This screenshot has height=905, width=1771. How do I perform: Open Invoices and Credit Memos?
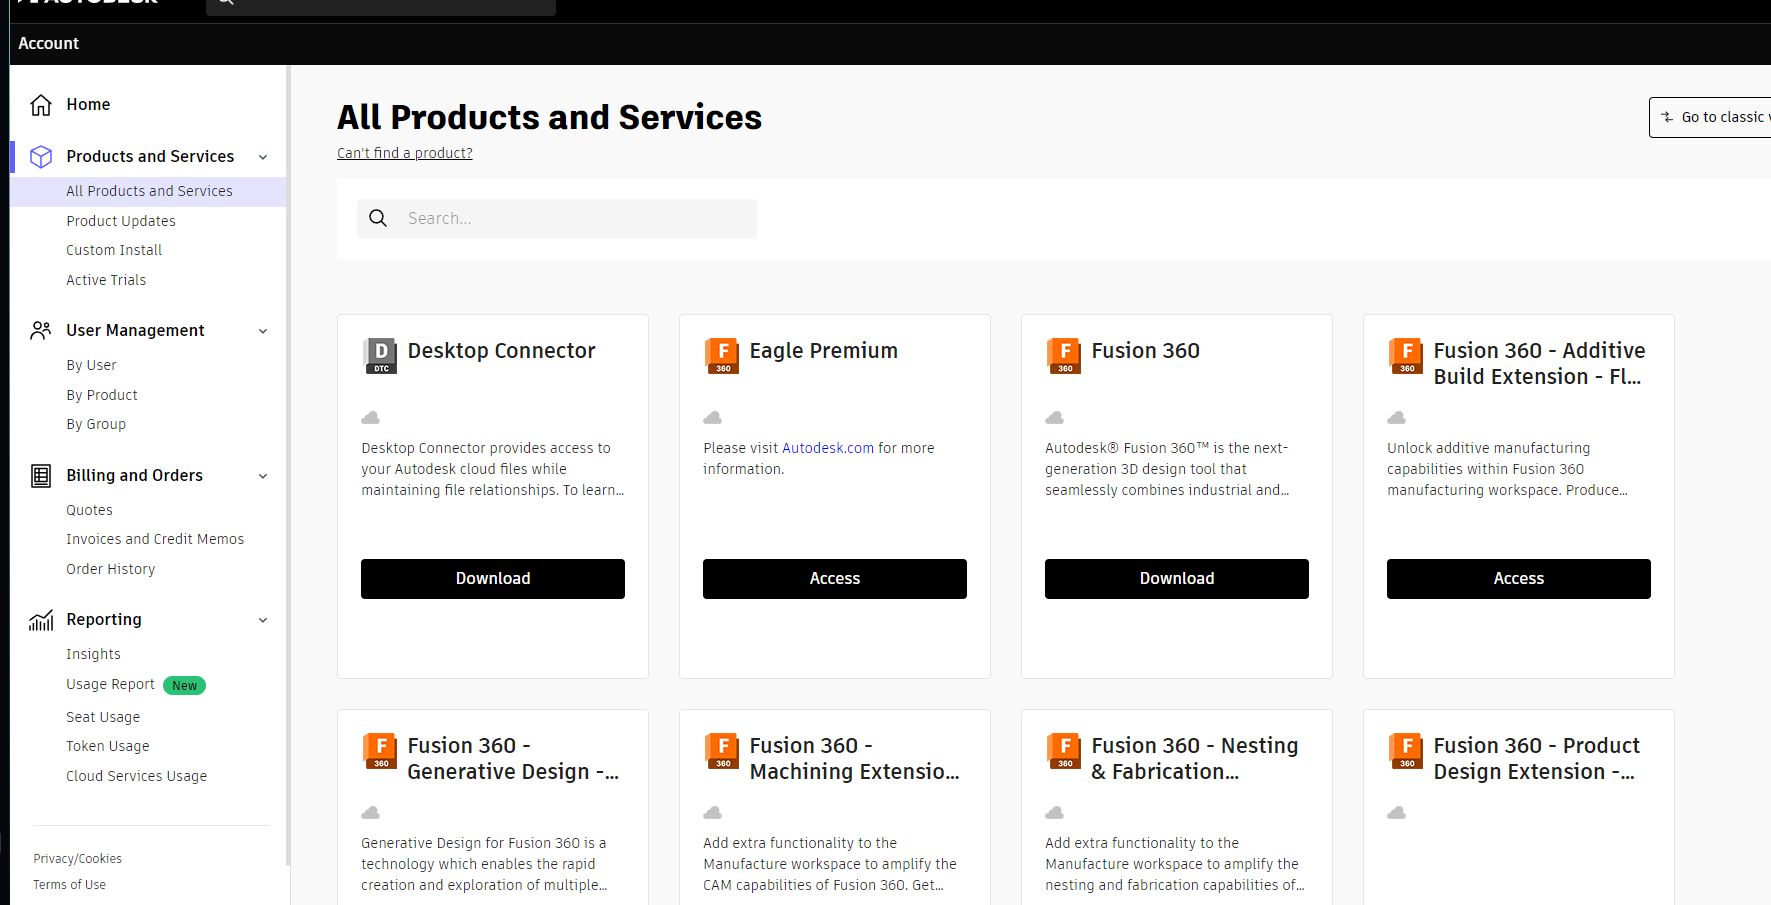click(x=155, y=539)
